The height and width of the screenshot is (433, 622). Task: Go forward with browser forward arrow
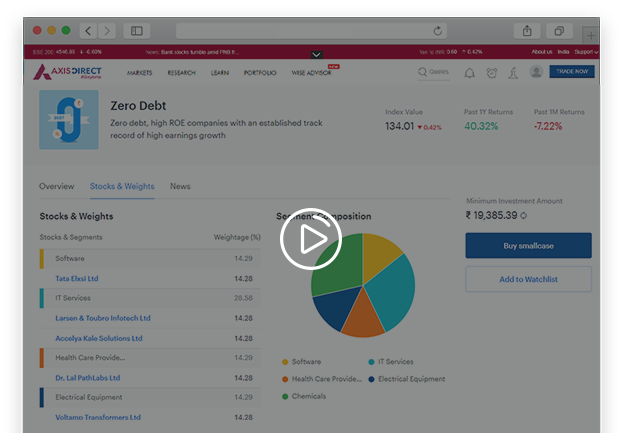tap(107, 31)
